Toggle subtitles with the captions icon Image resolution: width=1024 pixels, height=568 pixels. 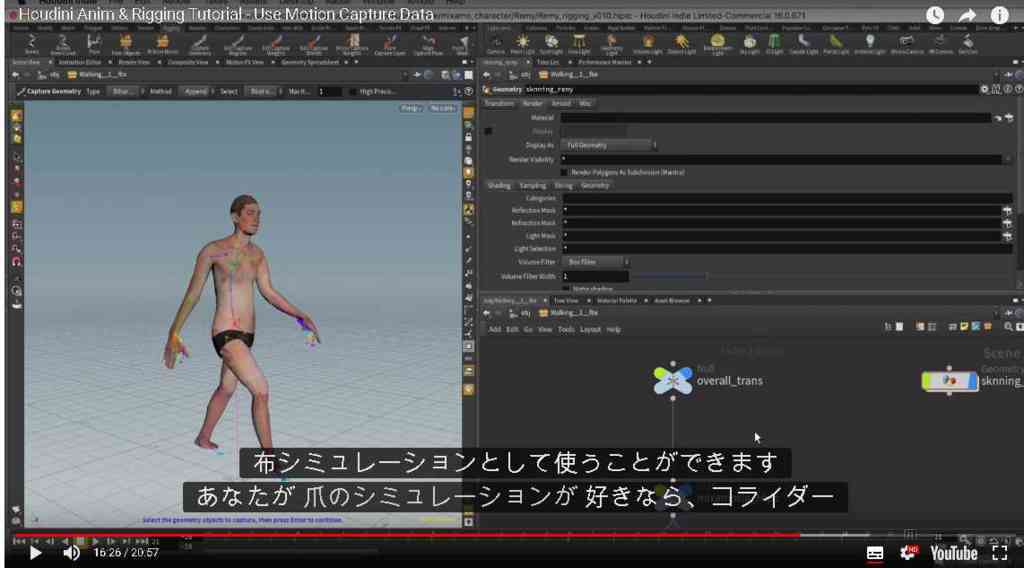click(874, 554)
